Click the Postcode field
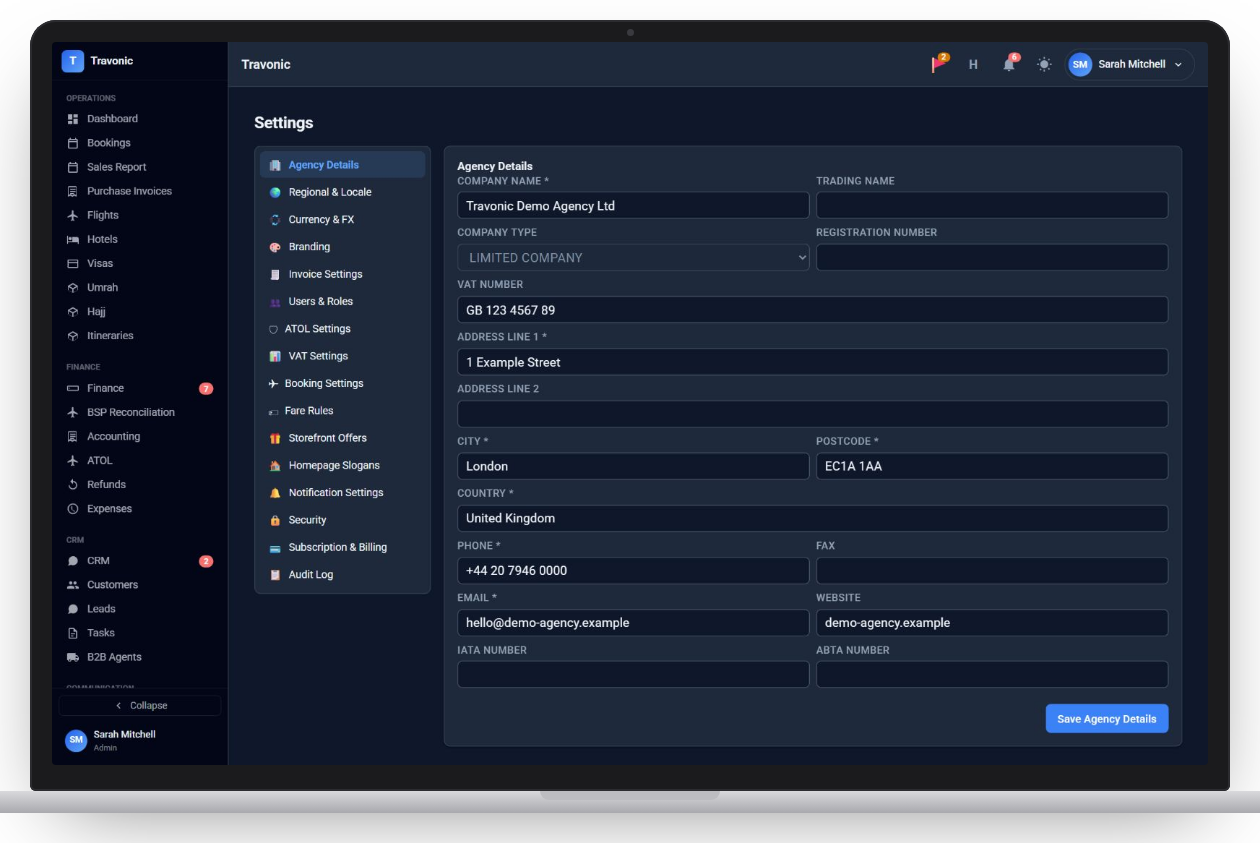 [x=992, y=466]
